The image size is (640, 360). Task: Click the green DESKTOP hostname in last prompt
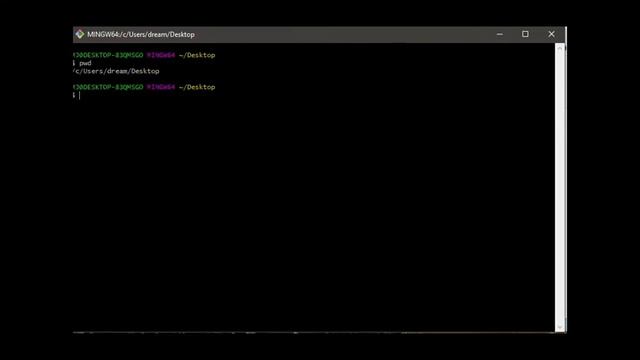point(108,87)
